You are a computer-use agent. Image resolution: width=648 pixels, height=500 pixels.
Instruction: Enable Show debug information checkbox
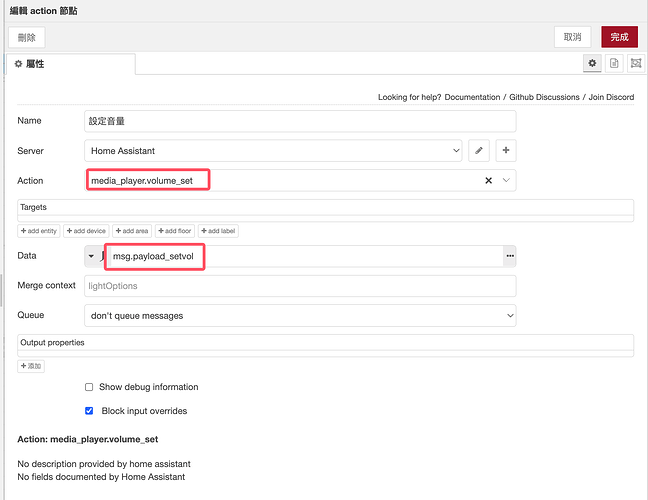pos(89,387)
